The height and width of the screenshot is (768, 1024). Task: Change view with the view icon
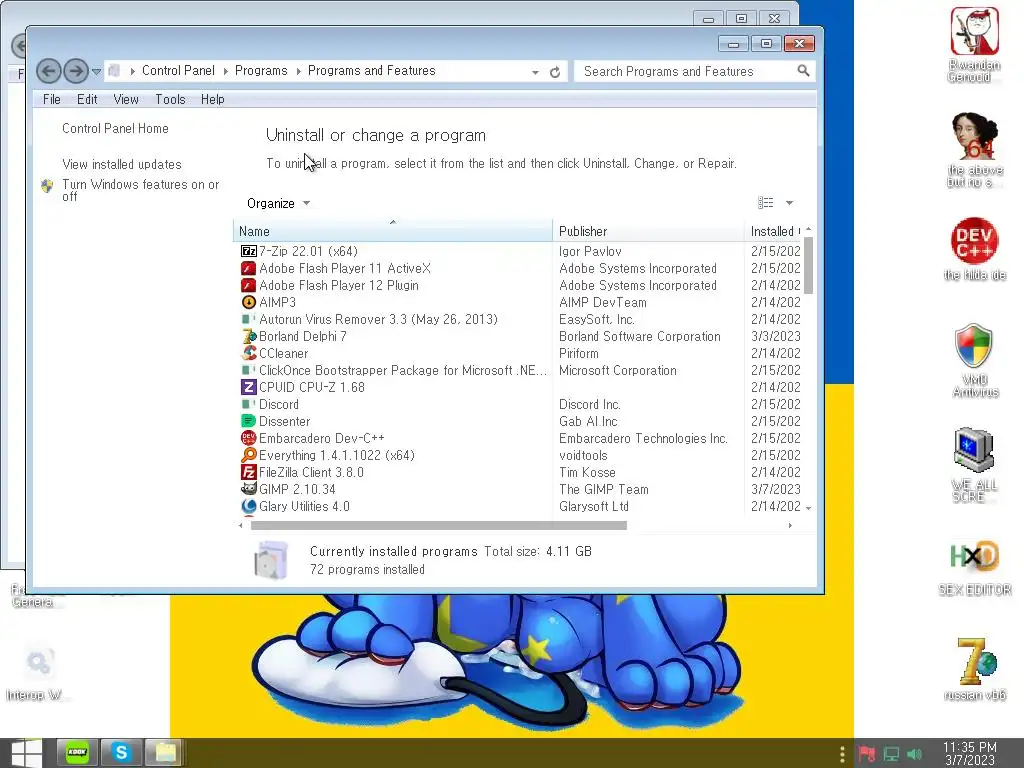tap(765, 203)
